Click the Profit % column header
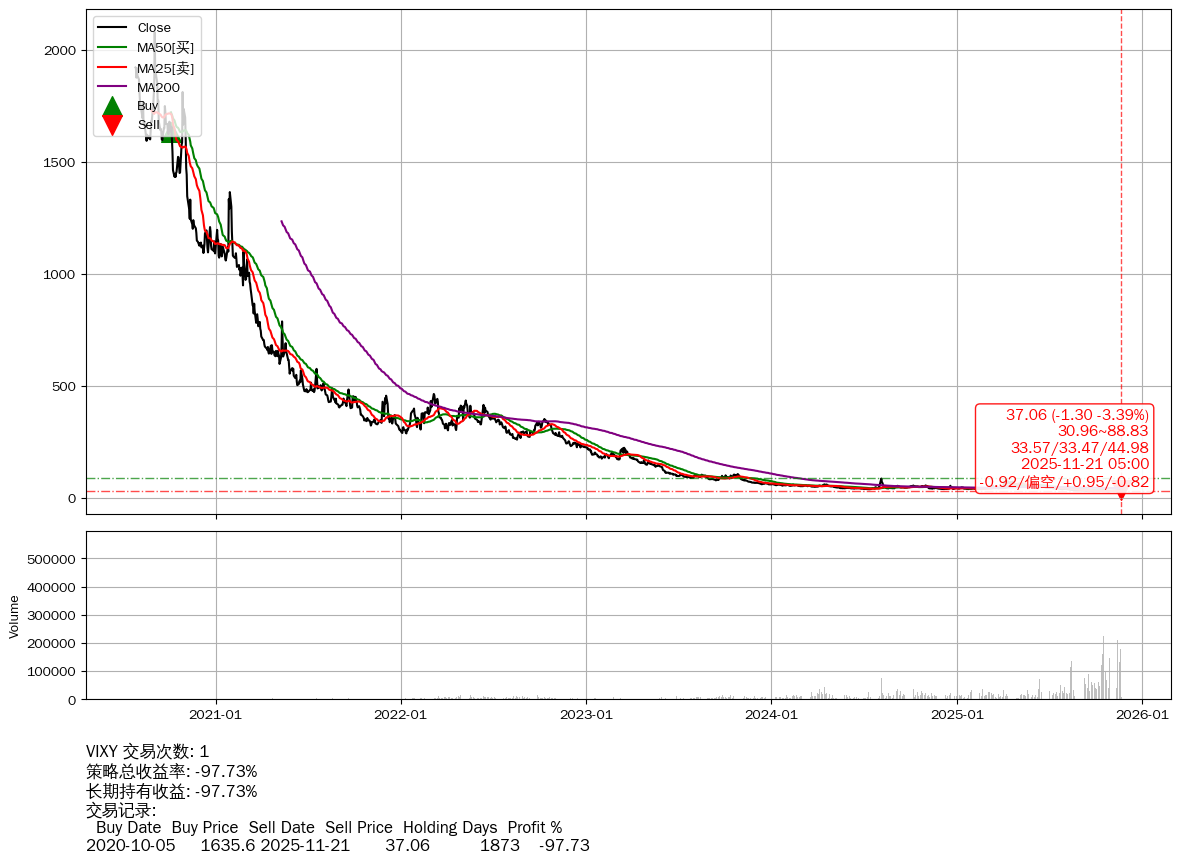1180x863 pixels. tap(535, 827)
